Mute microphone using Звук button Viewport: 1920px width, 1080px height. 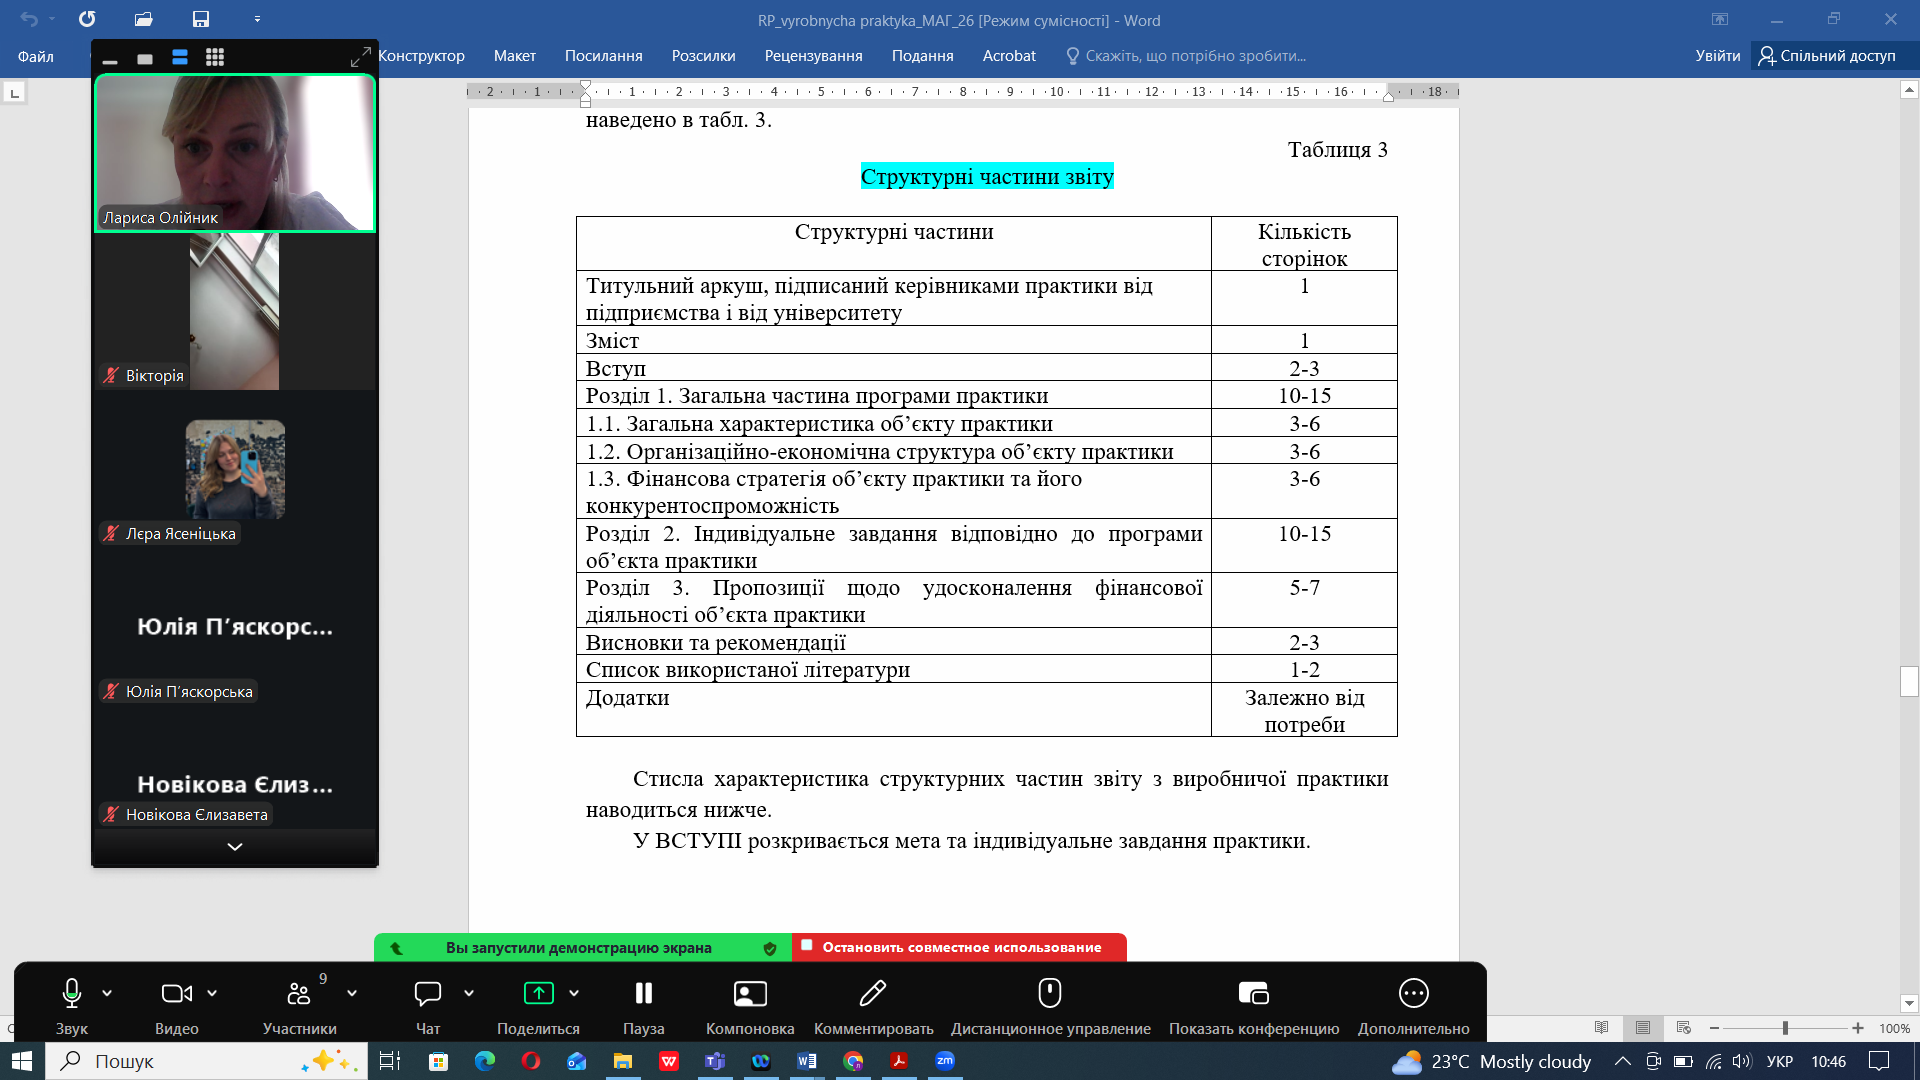tap(72, 1006)
